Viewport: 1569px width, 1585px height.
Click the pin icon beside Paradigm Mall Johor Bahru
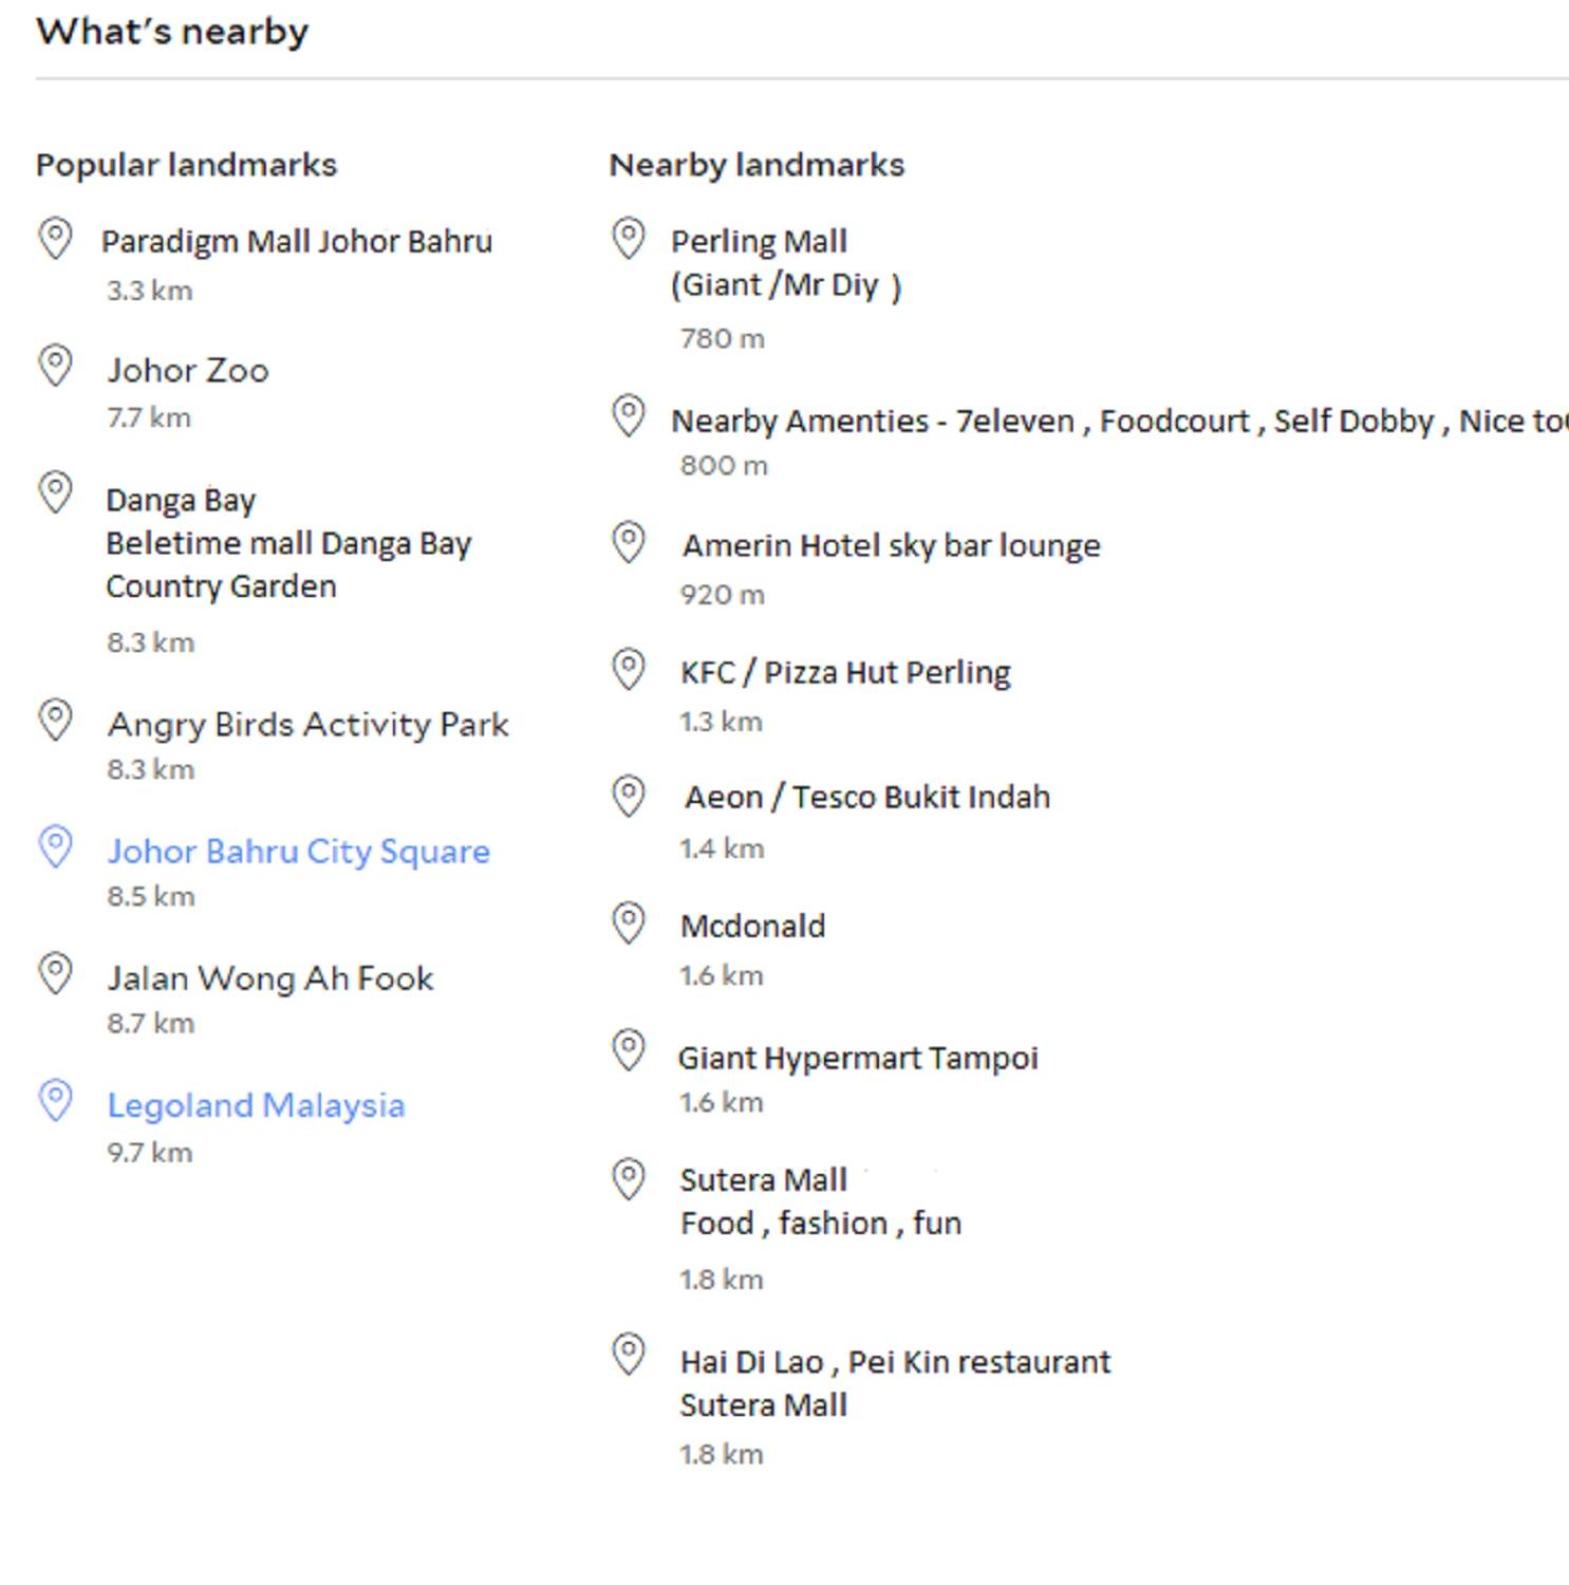pyautogui.click(x=55, y=238)
